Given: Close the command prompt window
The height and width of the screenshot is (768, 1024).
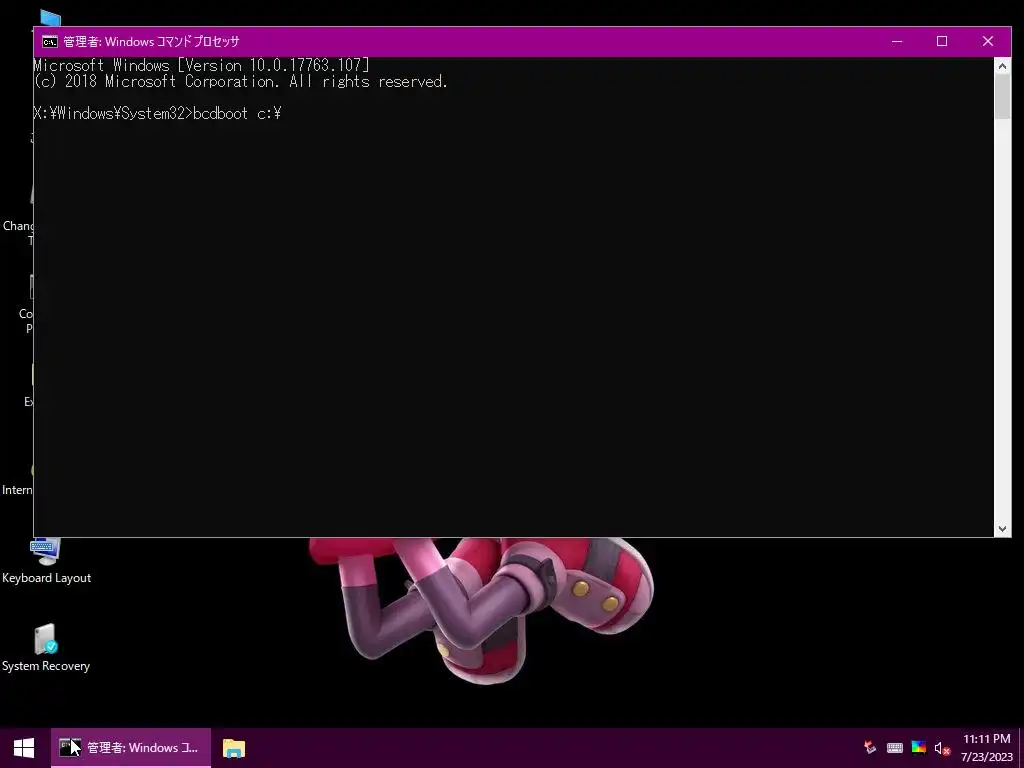Looking at the screenshot, I should pyautogui.click(x=987, y=41).
